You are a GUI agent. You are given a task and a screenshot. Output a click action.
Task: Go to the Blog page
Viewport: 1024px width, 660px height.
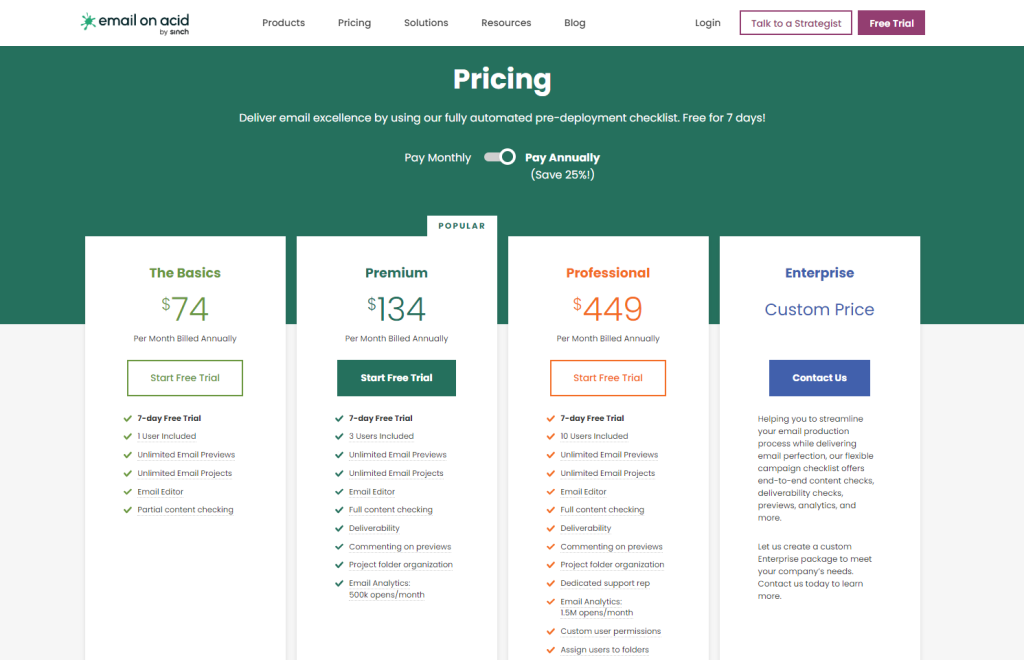[575, 23]
